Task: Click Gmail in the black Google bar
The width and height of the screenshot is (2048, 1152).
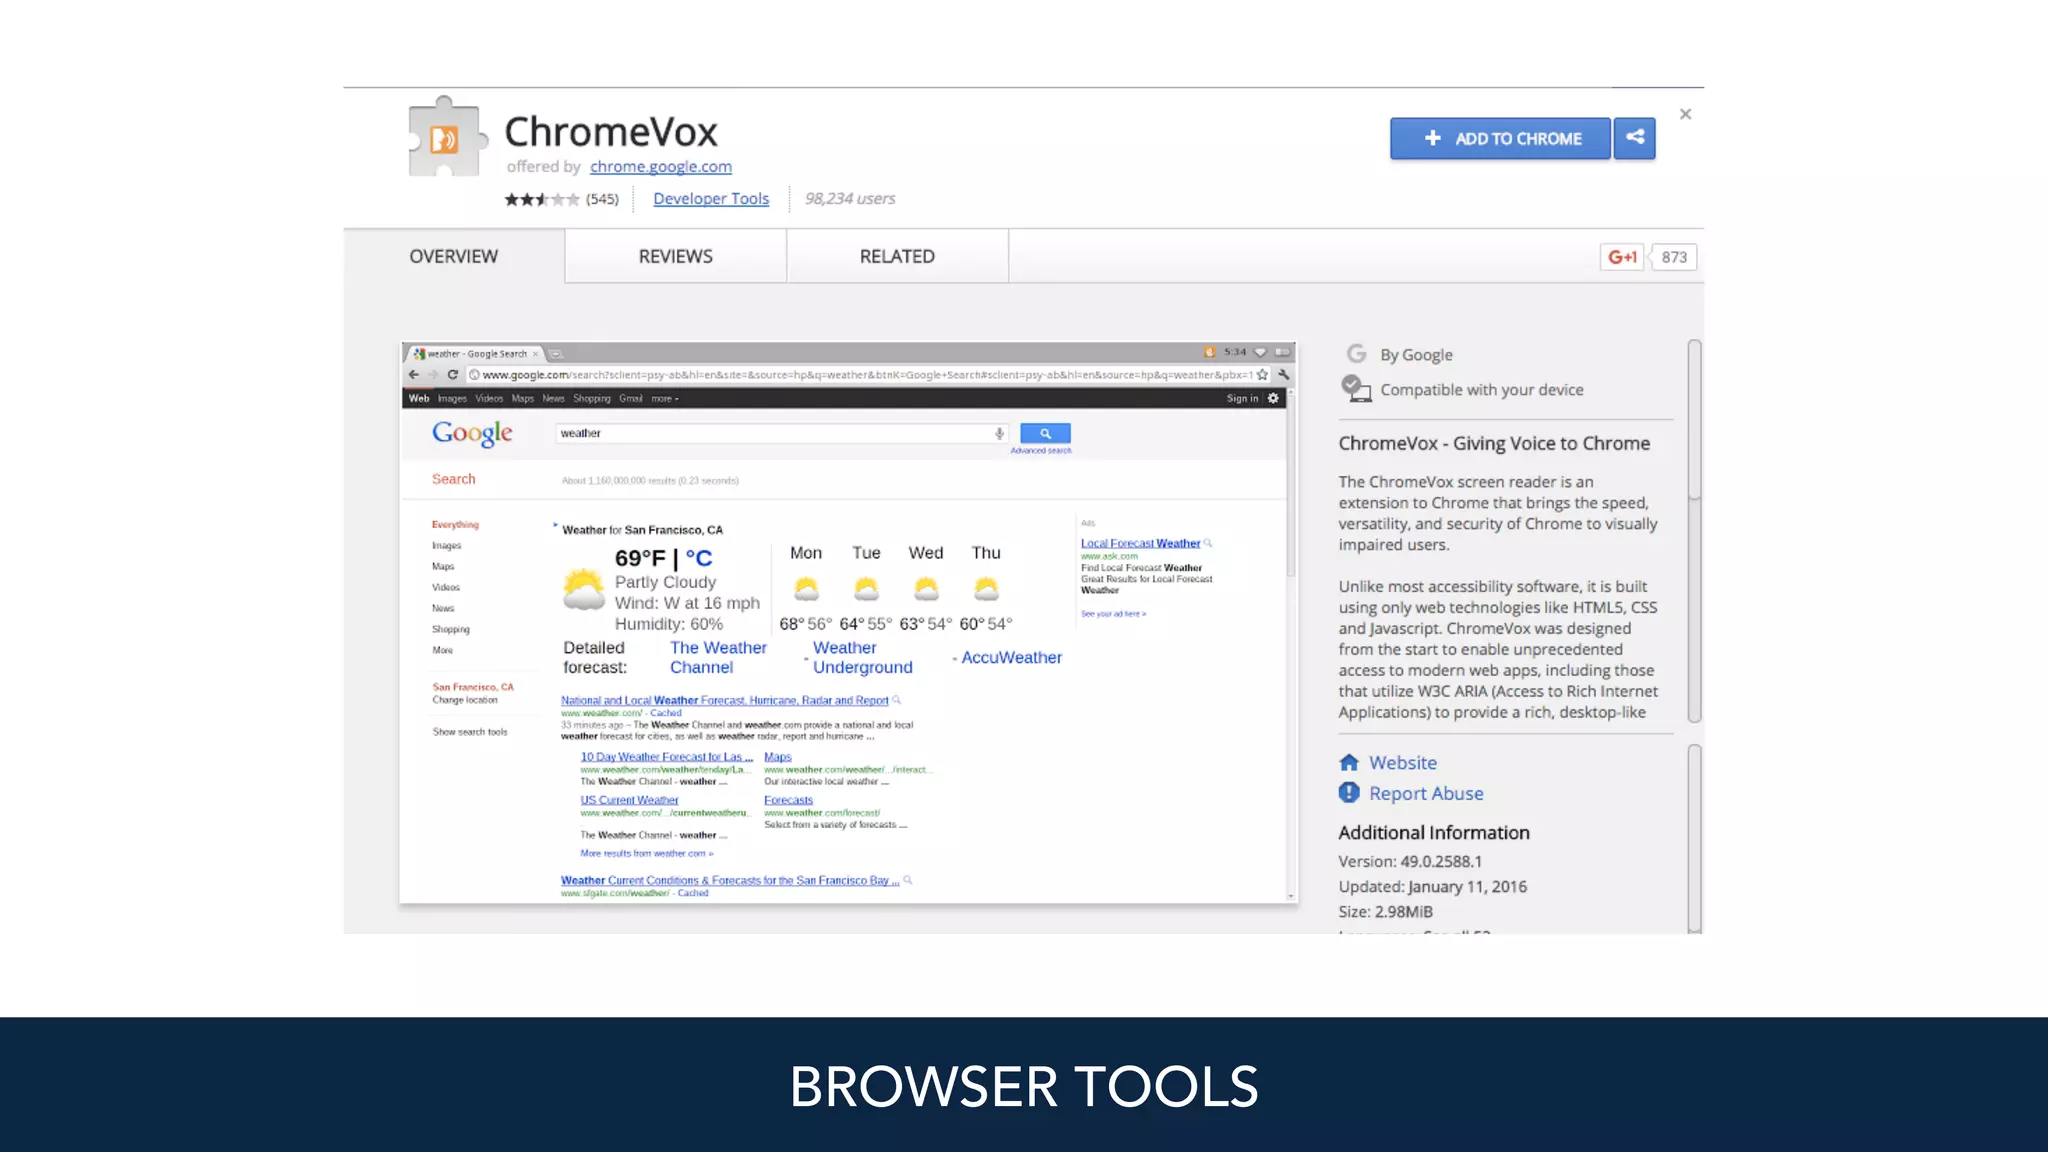Action: tap(631, 398)
